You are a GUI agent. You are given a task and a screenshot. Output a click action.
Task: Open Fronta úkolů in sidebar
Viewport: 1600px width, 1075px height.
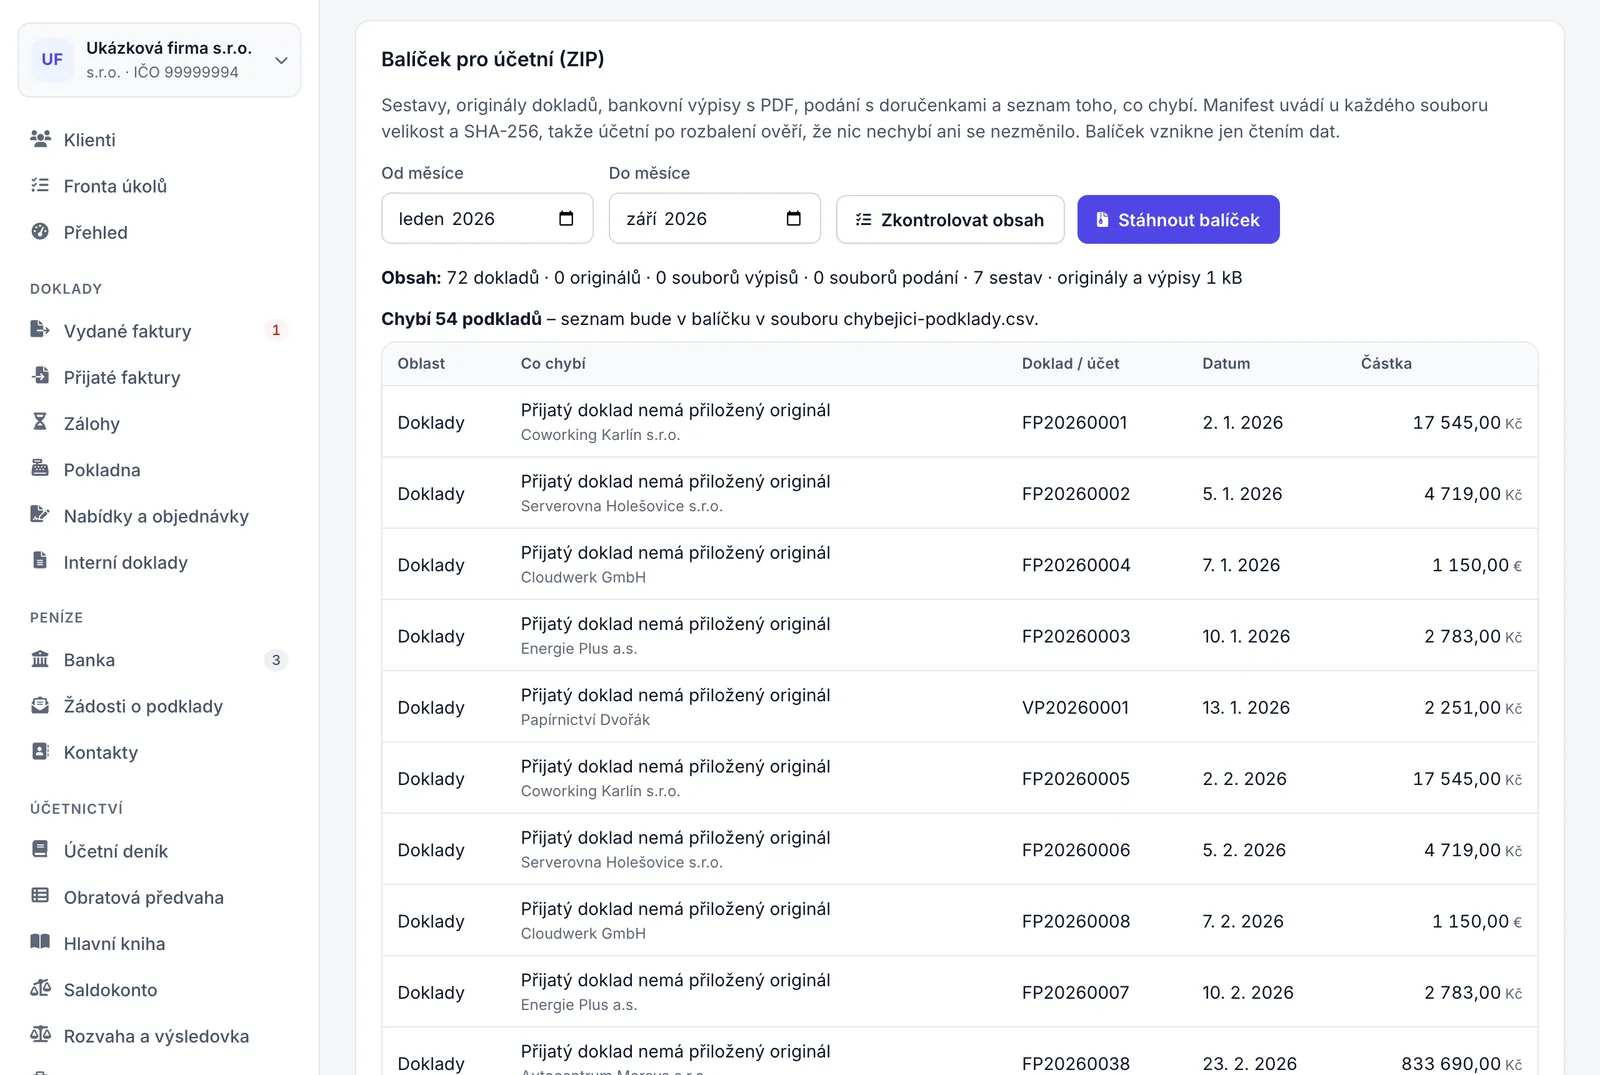coord(159,186)
